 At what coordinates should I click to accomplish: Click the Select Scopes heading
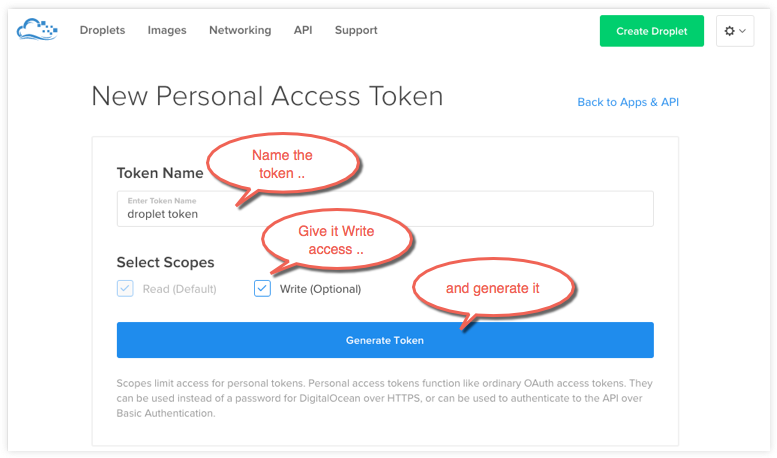[165, 263]
